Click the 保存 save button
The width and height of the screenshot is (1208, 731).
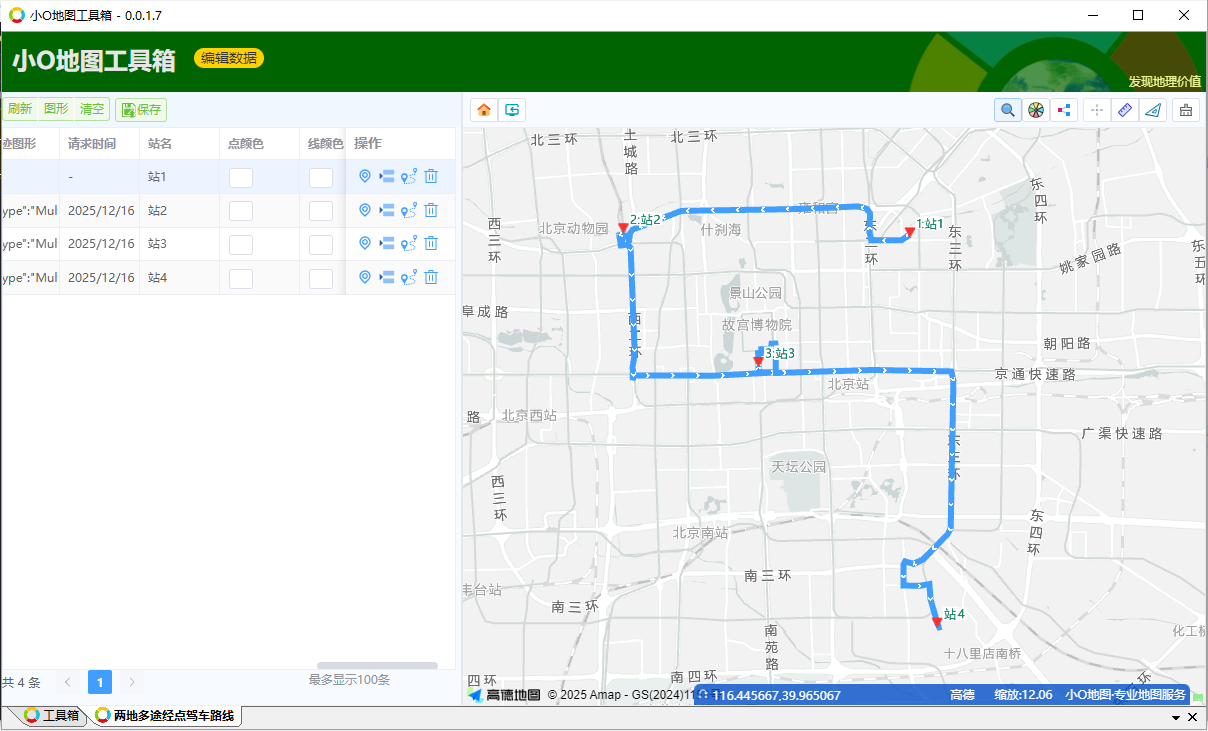point(141,110)
